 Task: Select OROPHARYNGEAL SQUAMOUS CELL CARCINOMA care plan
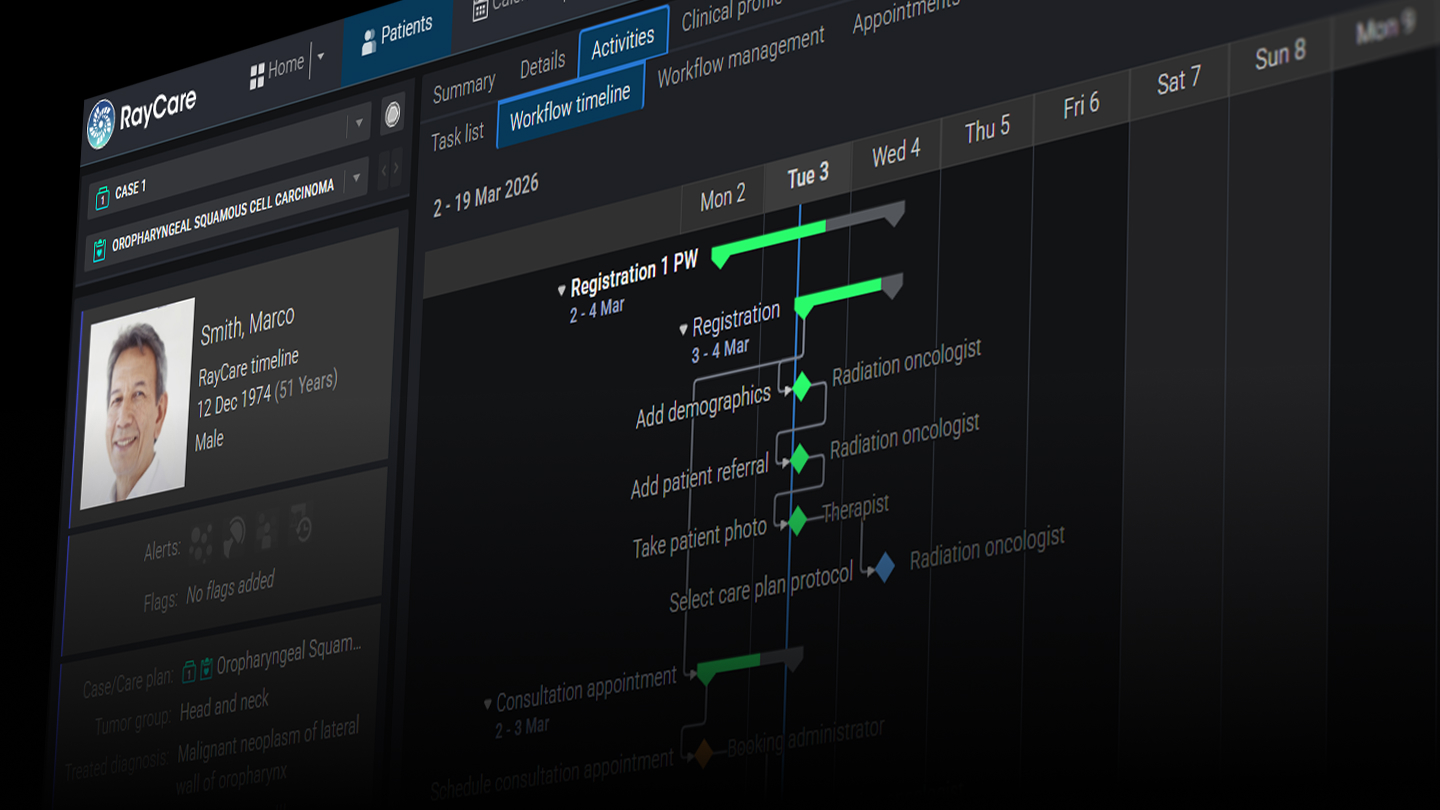tap(222, 216)
